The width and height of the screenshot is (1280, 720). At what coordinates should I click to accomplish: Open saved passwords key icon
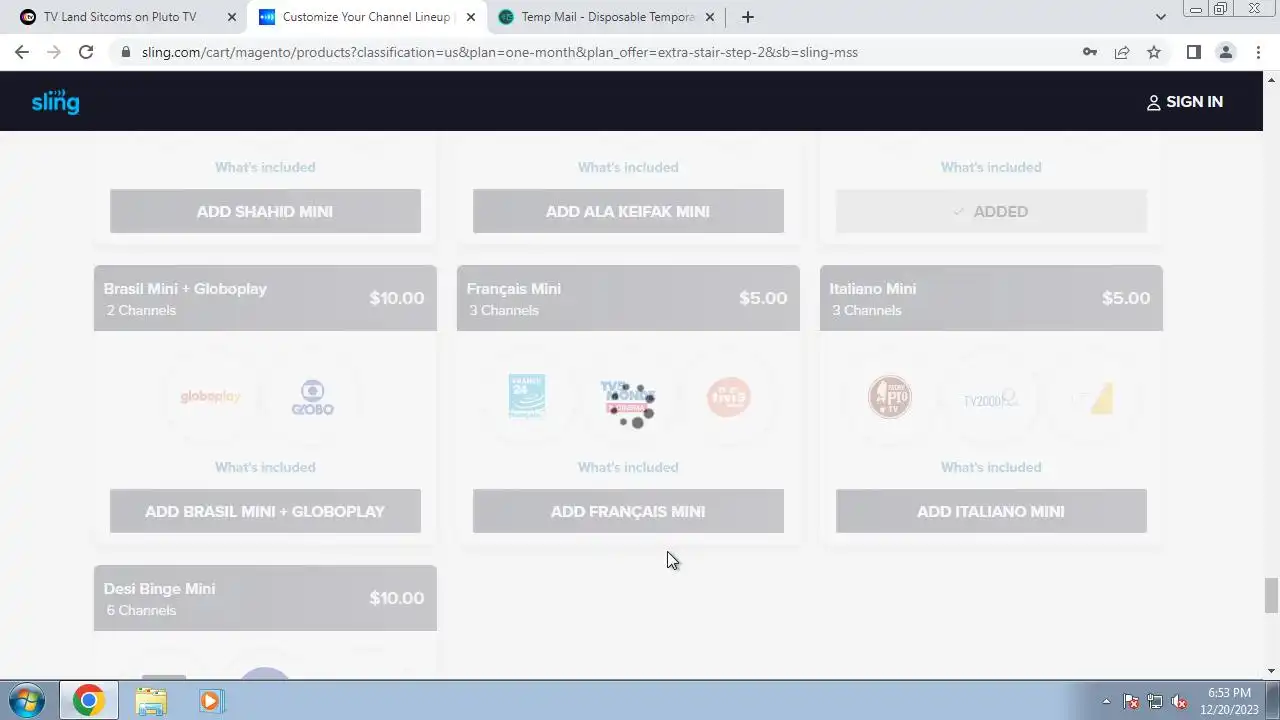pyautogui.click(x=1090, y=52)
